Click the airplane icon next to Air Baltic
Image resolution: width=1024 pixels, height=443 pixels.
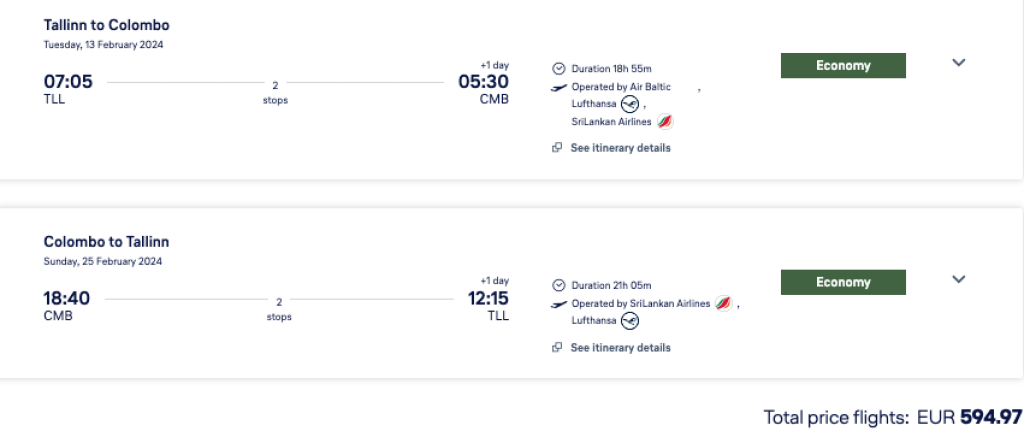pyautogui.click(x=559, y=88)
